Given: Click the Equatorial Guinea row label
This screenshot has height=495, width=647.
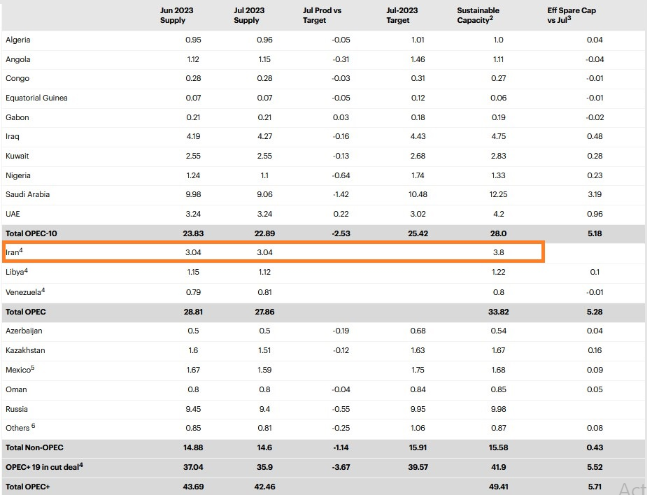Looking at the screenshot, I should [39, 98].
